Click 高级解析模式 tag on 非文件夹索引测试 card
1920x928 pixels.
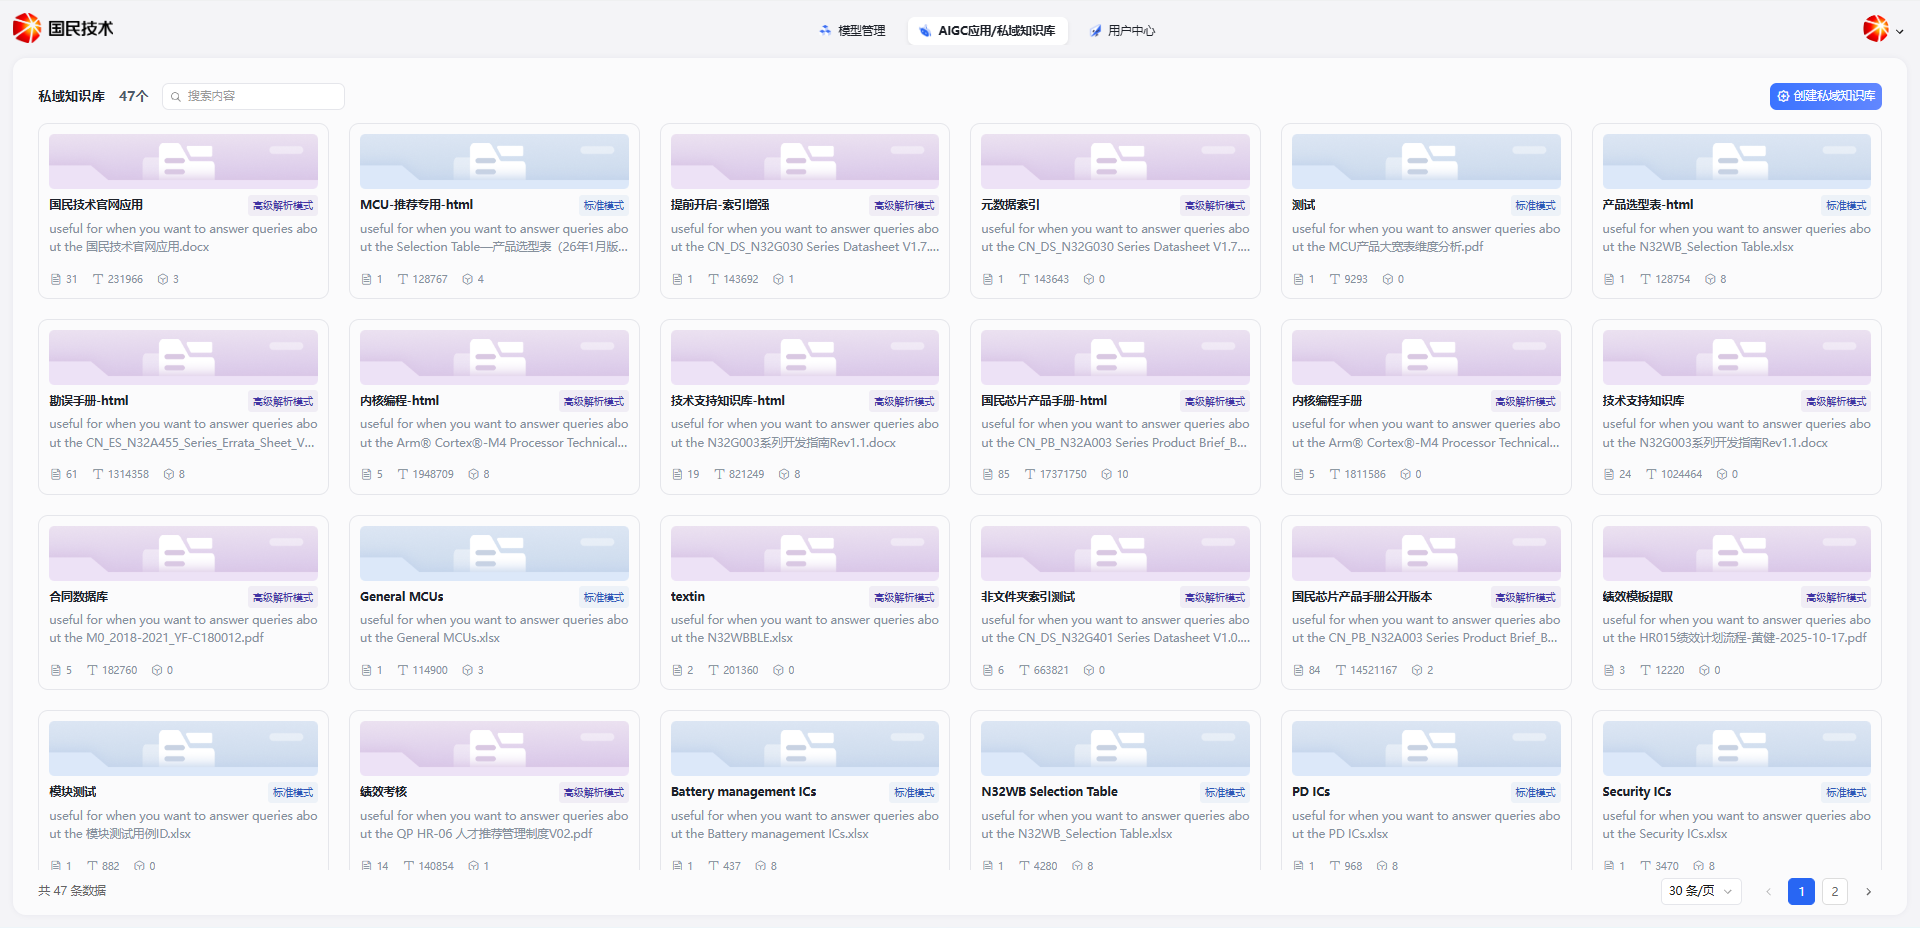pyautogui.click(x=1215, y=598)
